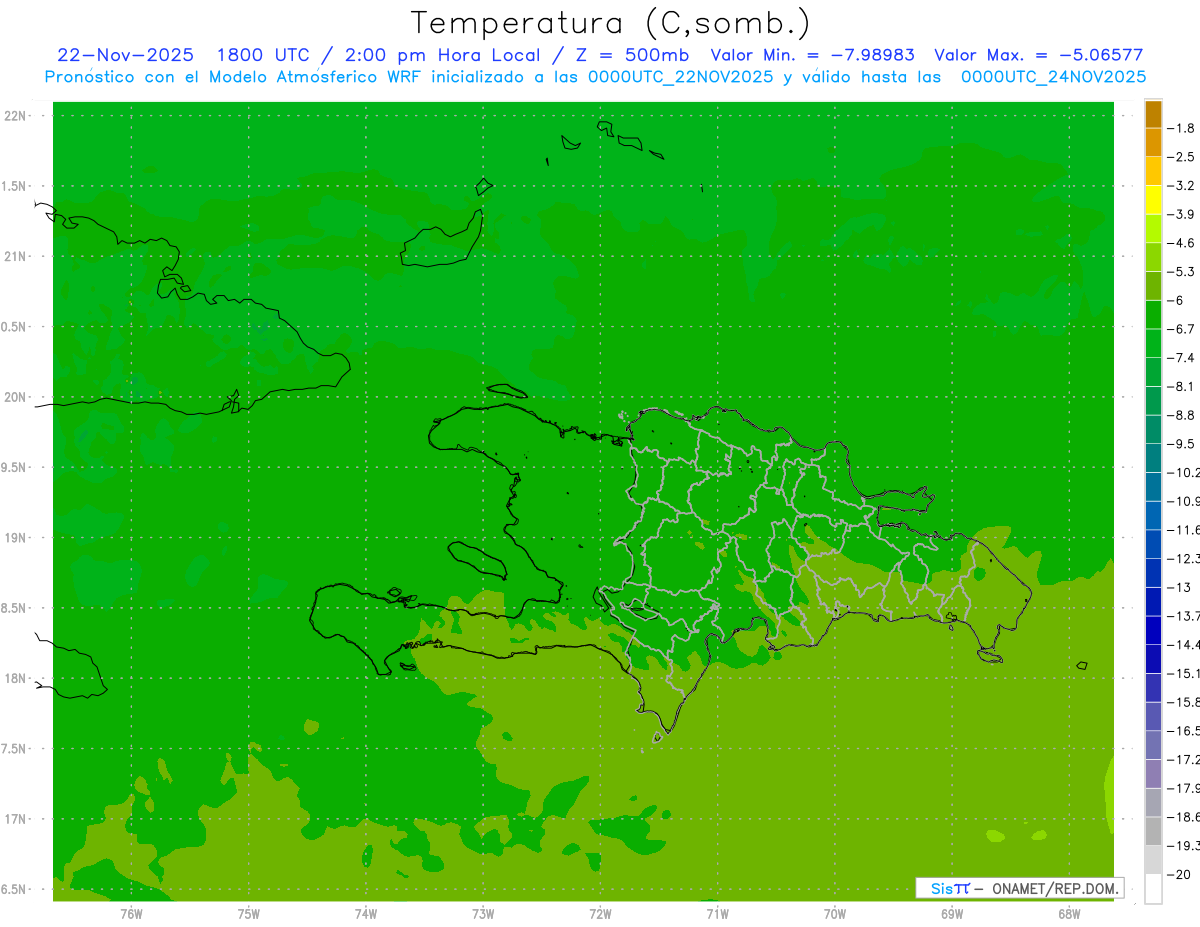Click the "76W" longitude label
1200x927 pixels.
[x=131, y=913]
